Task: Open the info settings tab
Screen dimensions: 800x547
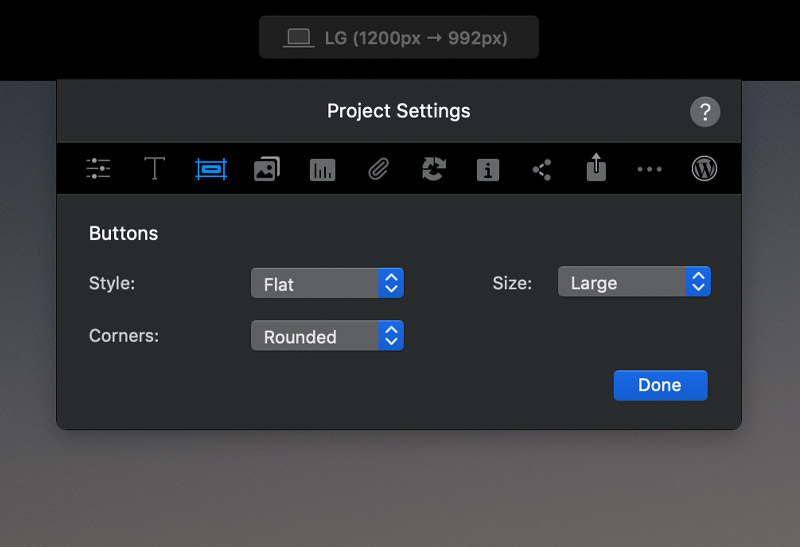Action: [488, 170]
